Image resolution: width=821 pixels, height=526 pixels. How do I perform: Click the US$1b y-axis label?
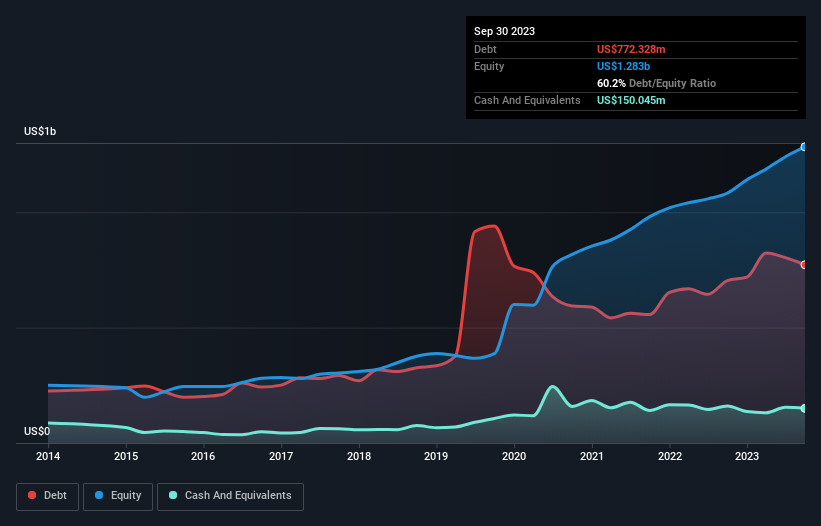[x=40, y=131]
